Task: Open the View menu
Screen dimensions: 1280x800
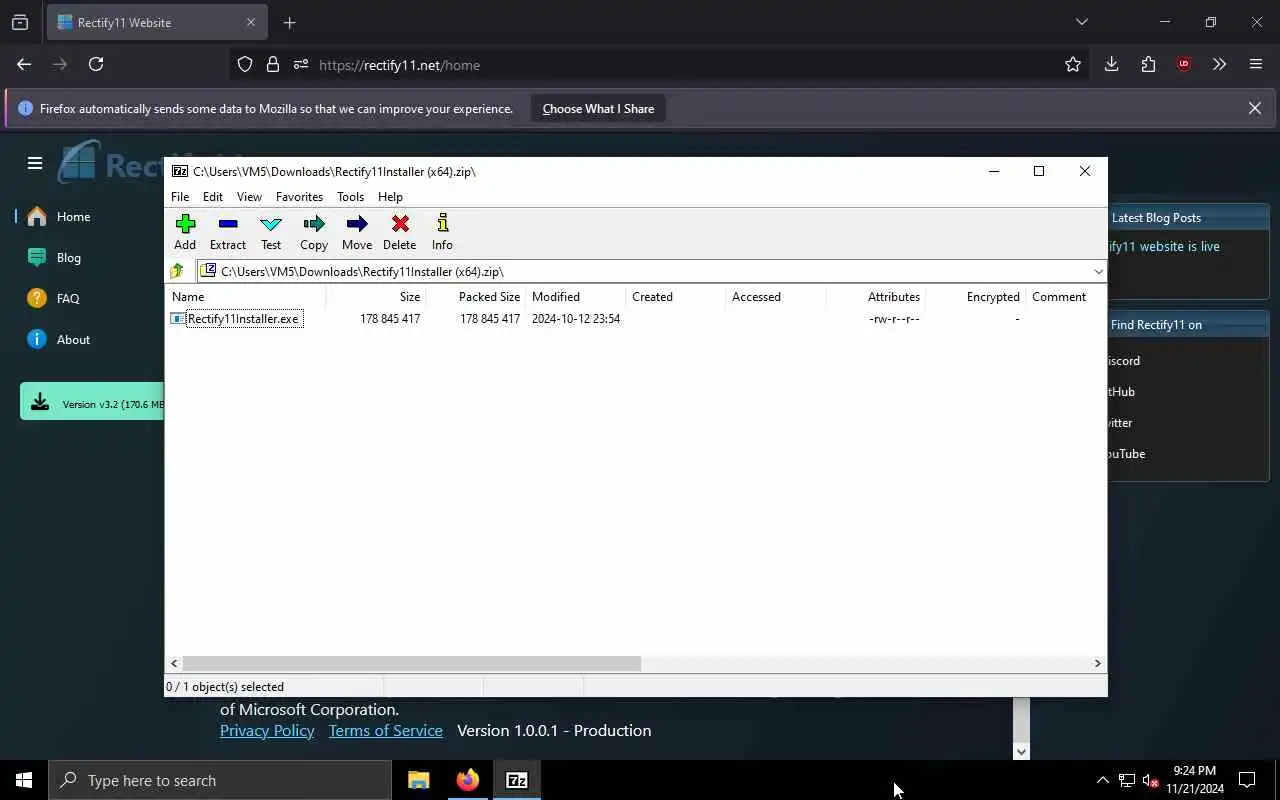Action: tap(249, 197)
